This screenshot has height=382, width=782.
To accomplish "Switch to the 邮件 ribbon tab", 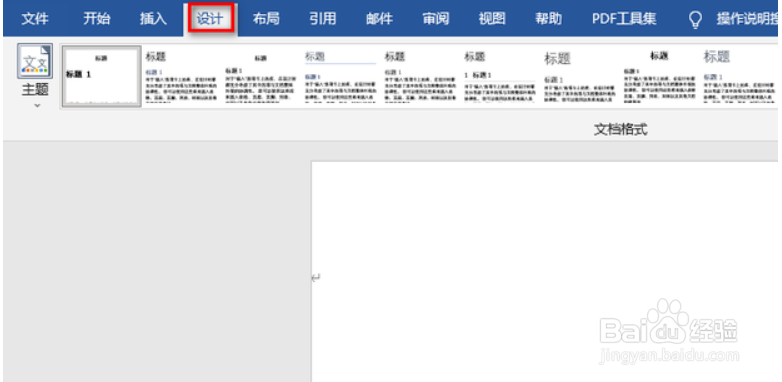I will pyautogui.click(x=379, y=19).
